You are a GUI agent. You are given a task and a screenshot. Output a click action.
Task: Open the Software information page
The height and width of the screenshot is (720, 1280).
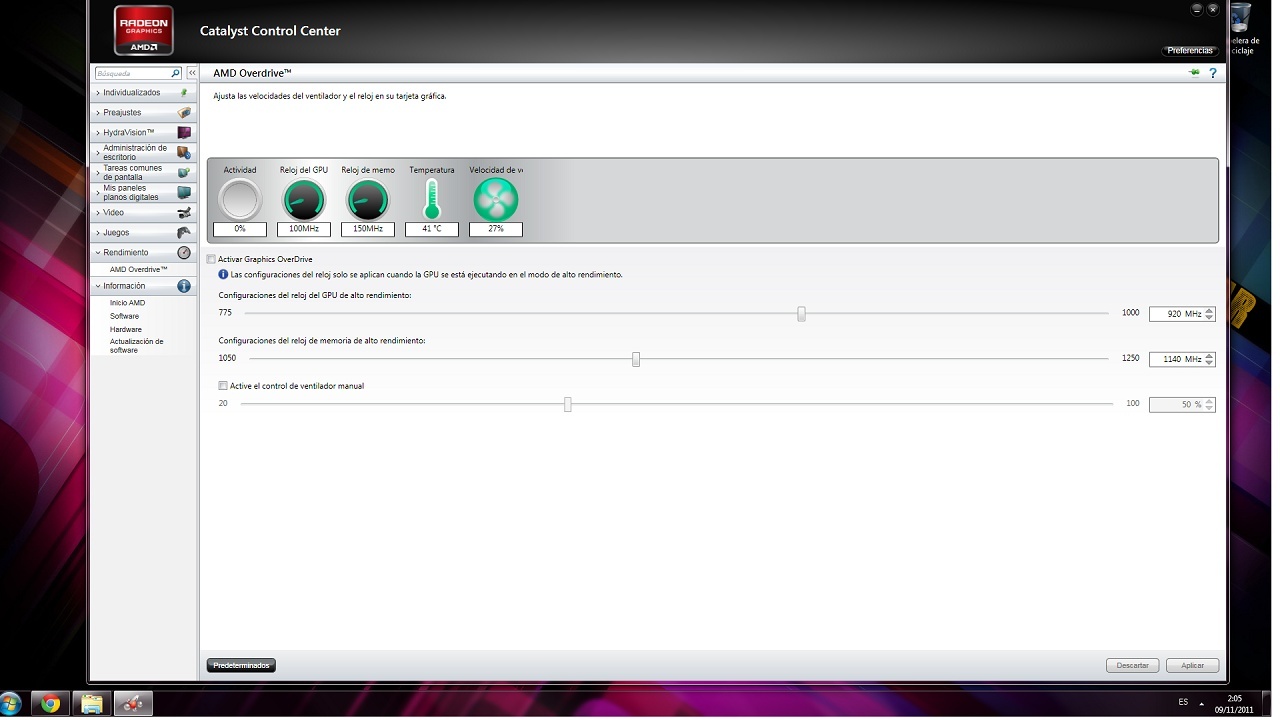tap(125, 316)
